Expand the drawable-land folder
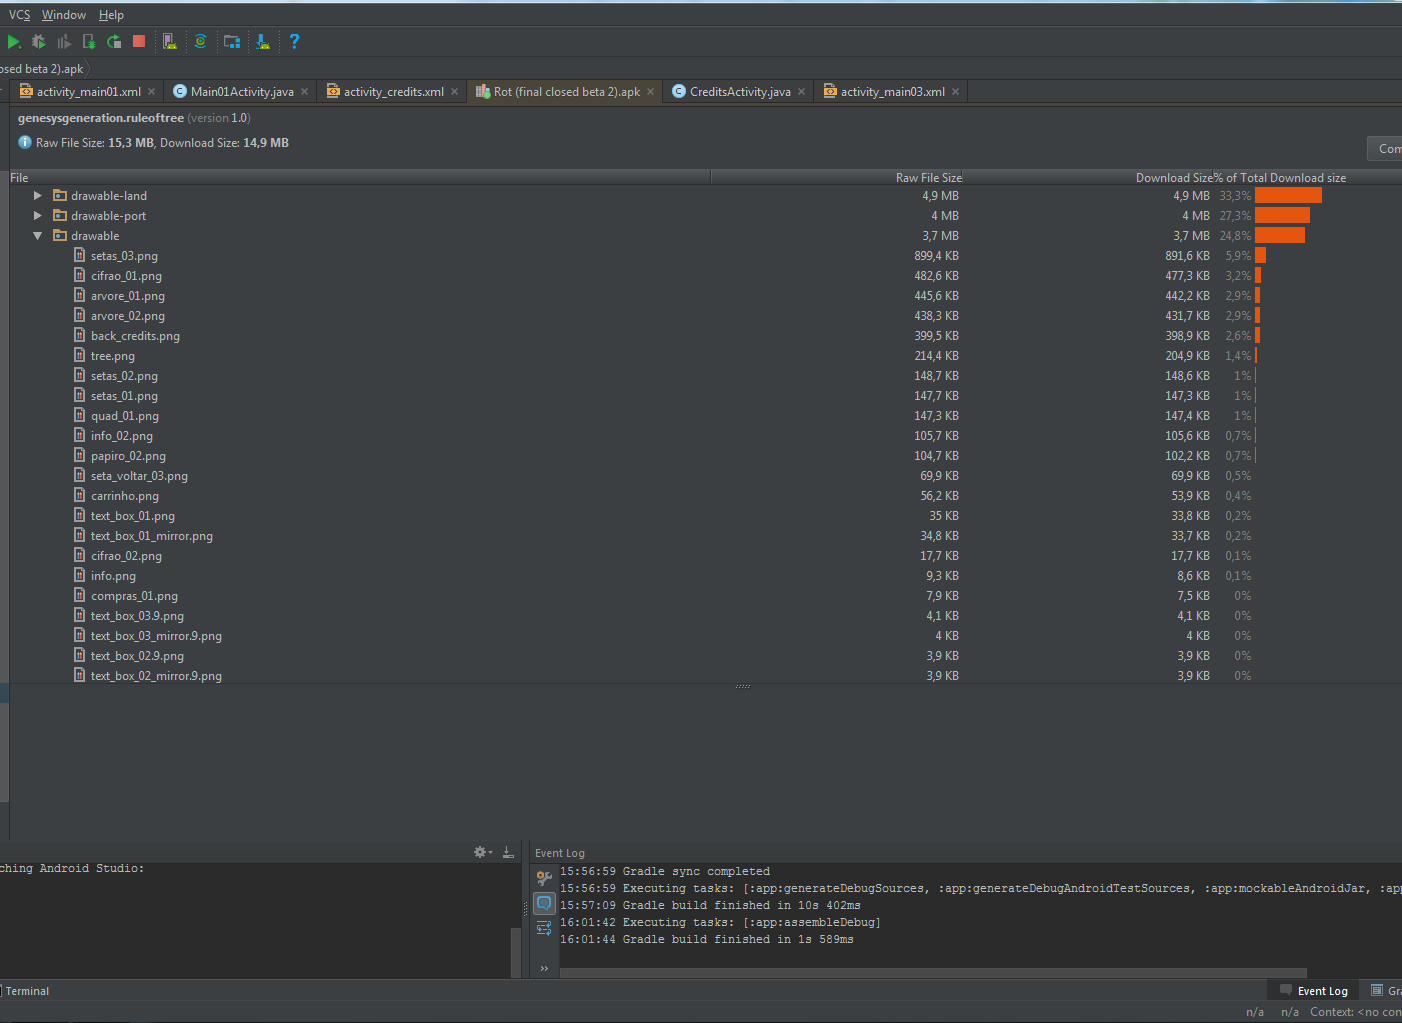1402x1023 pixels. [x=38, y=196]
